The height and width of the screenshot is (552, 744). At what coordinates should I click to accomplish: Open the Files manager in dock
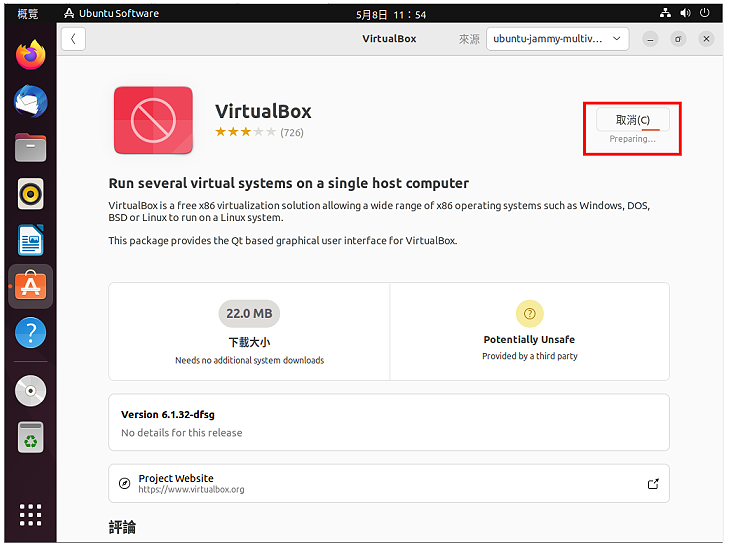click(30, 148)
